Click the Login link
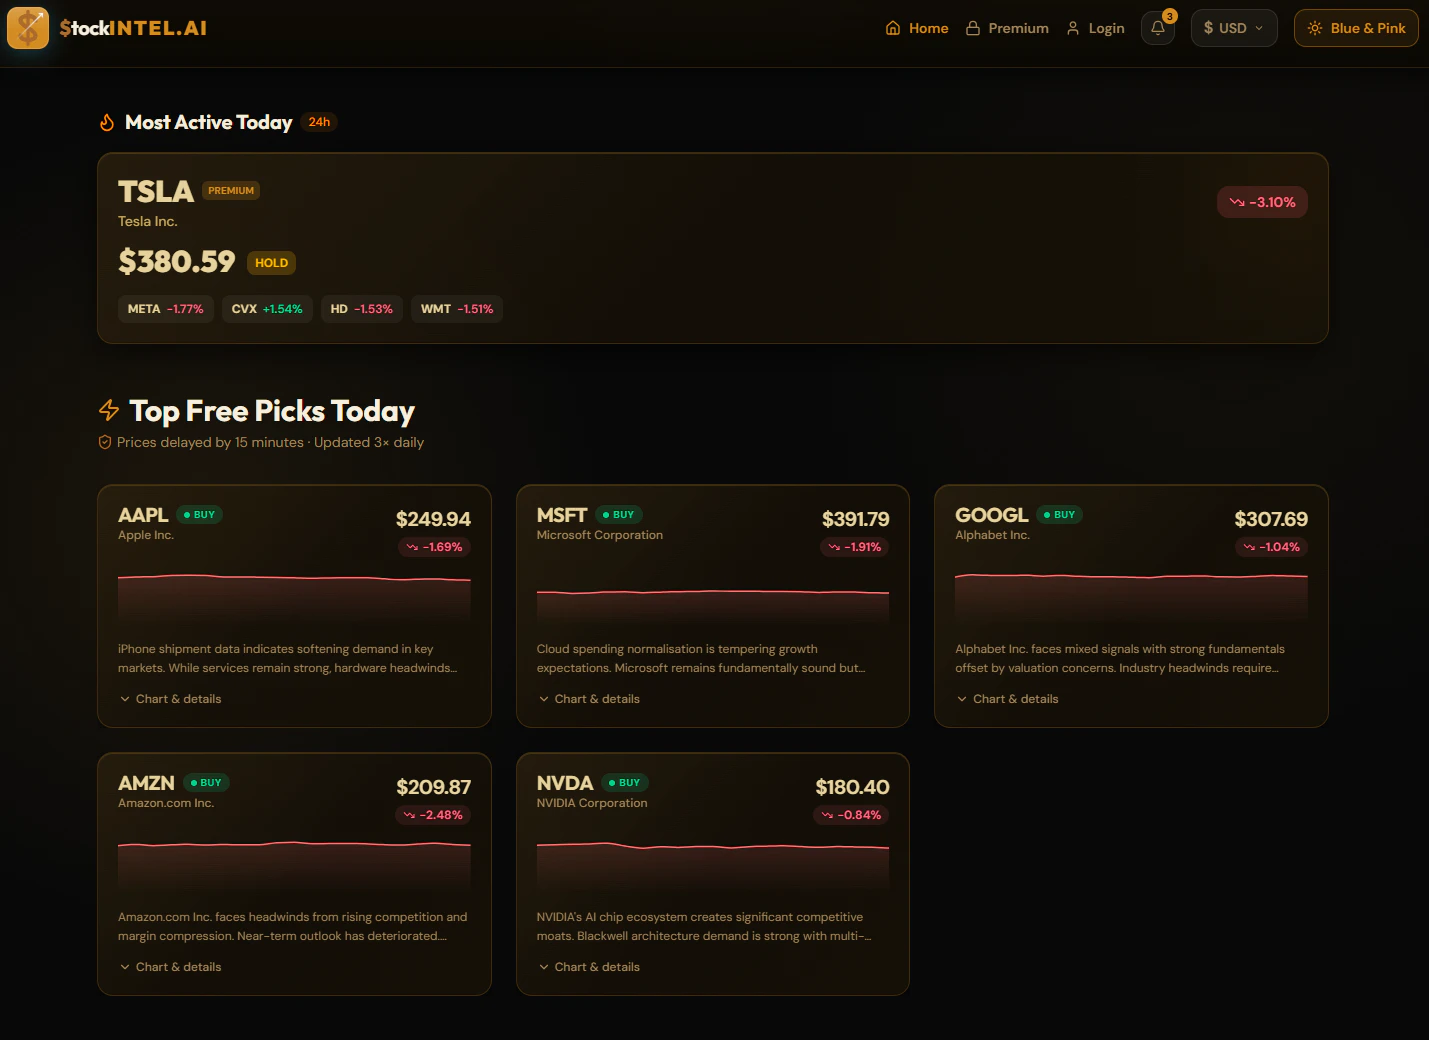 pos(1095,28)
